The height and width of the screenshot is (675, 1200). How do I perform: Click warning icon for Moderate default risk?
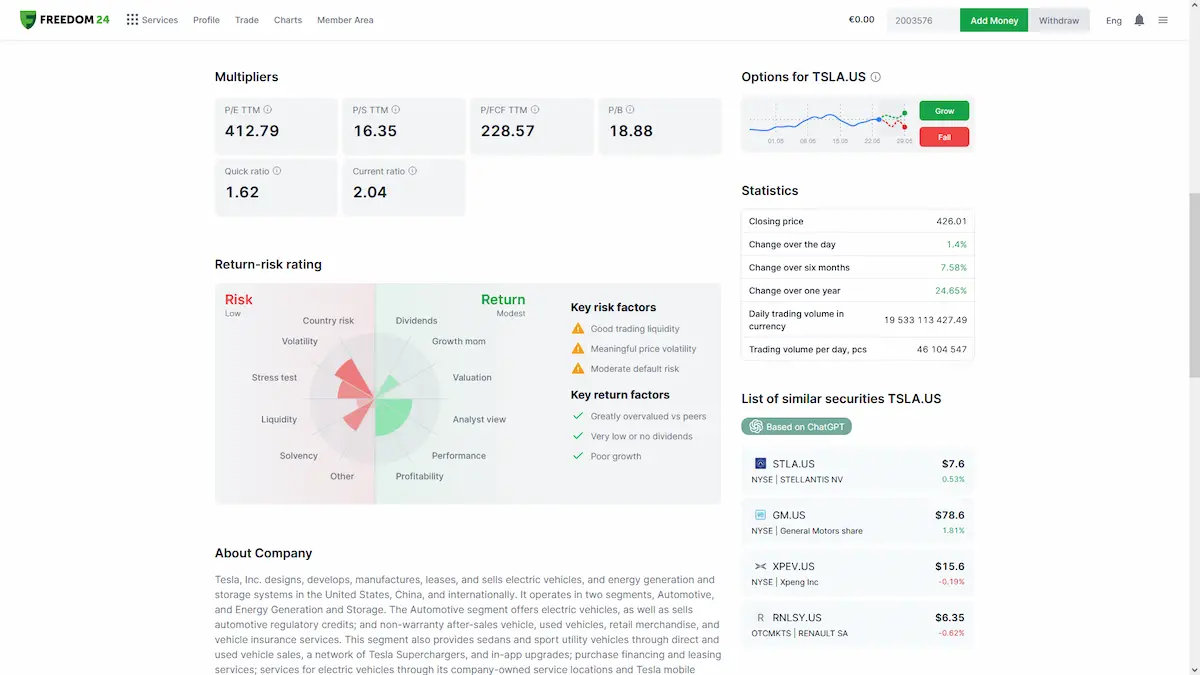(578, 368)
